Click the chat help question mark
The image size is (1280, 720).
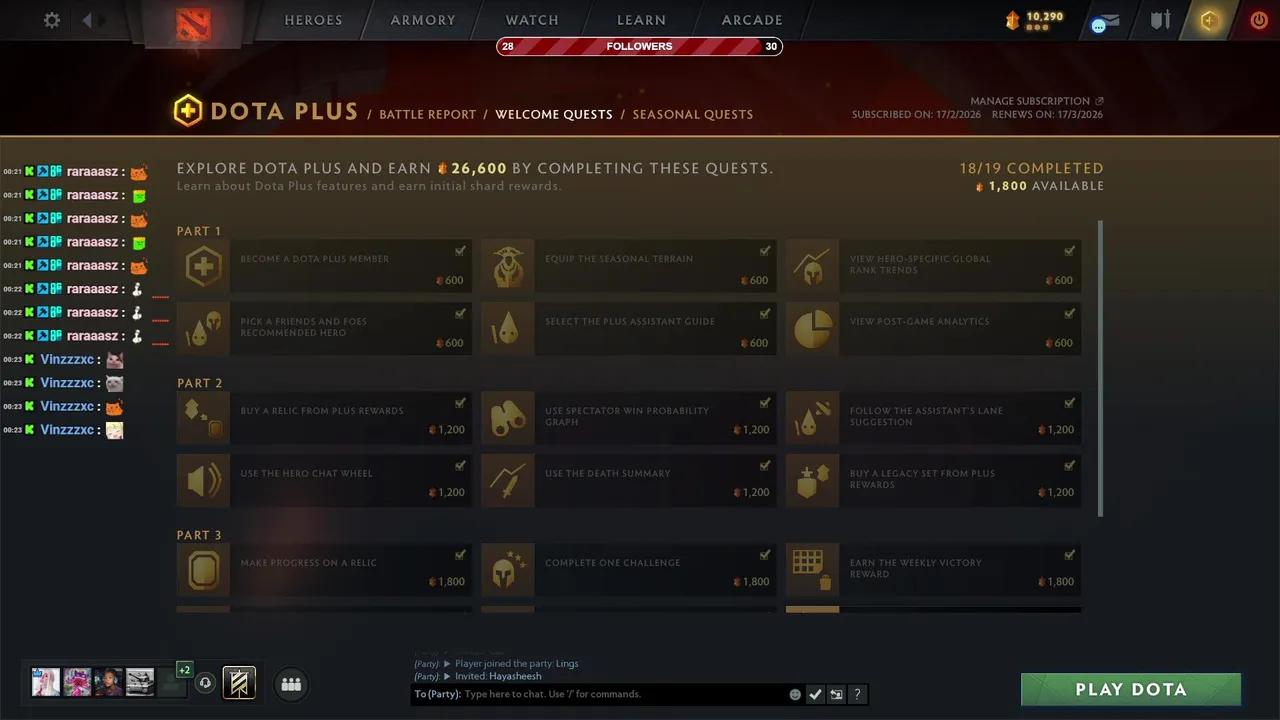pyautogui.click(x=857, y=694)
